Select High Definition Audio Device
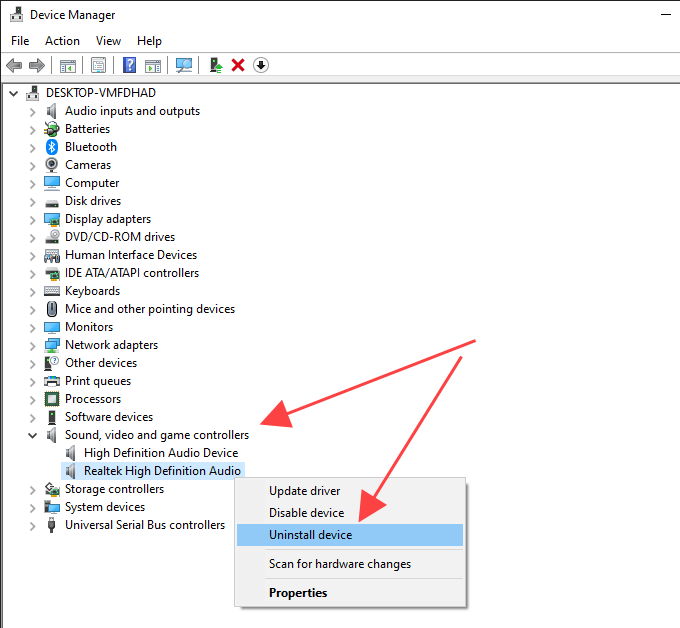Viewport: 680px width, 628px height. pos(160,453)
